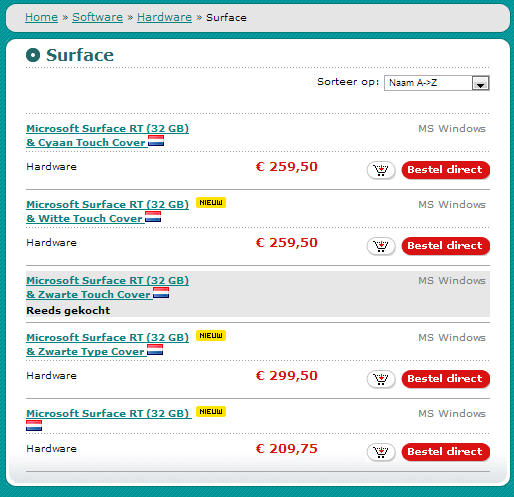This screenshot has height=497, width=514.
Task: Click Dutch flag next to Witte Touch Cover
Action: 153,217
